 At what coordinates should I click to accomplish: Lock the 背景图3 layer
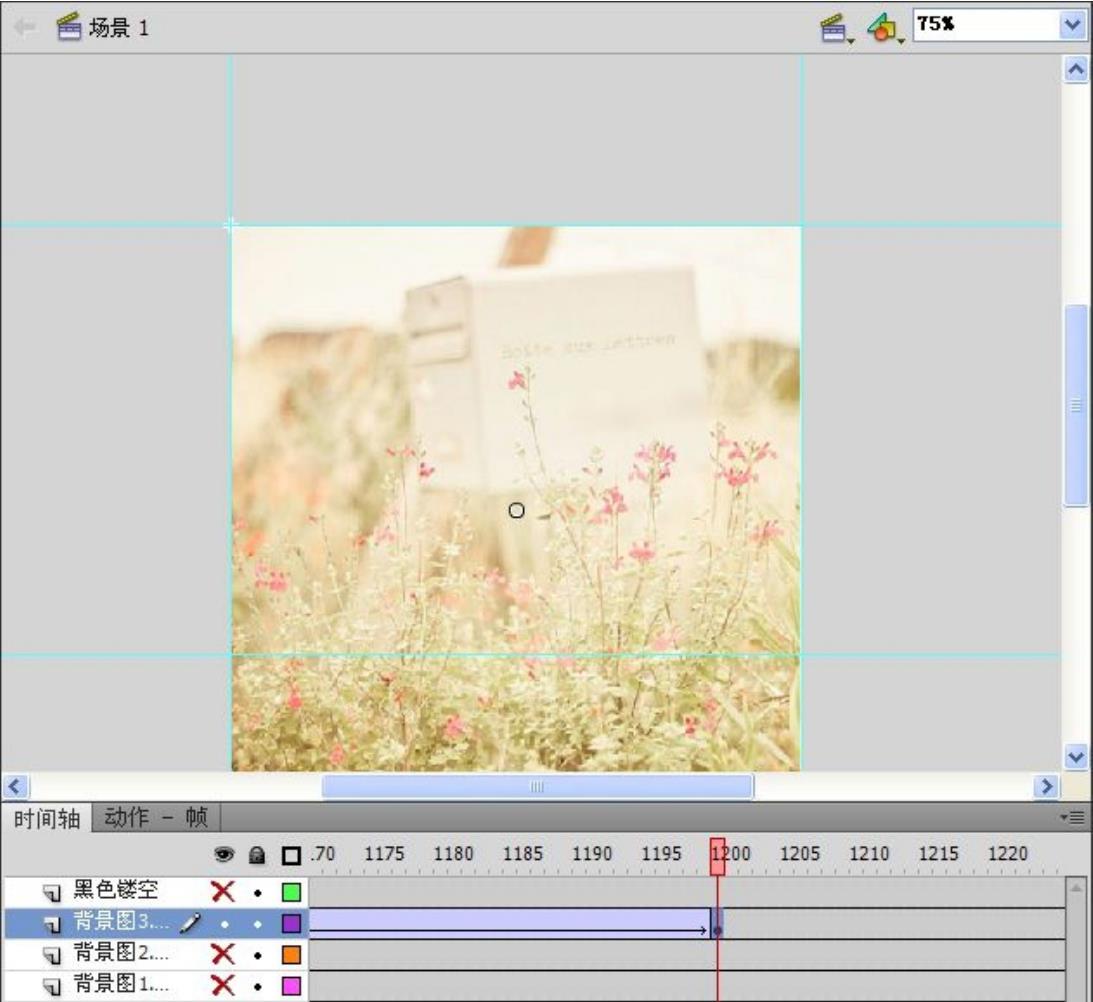click(x=257, y=923)
